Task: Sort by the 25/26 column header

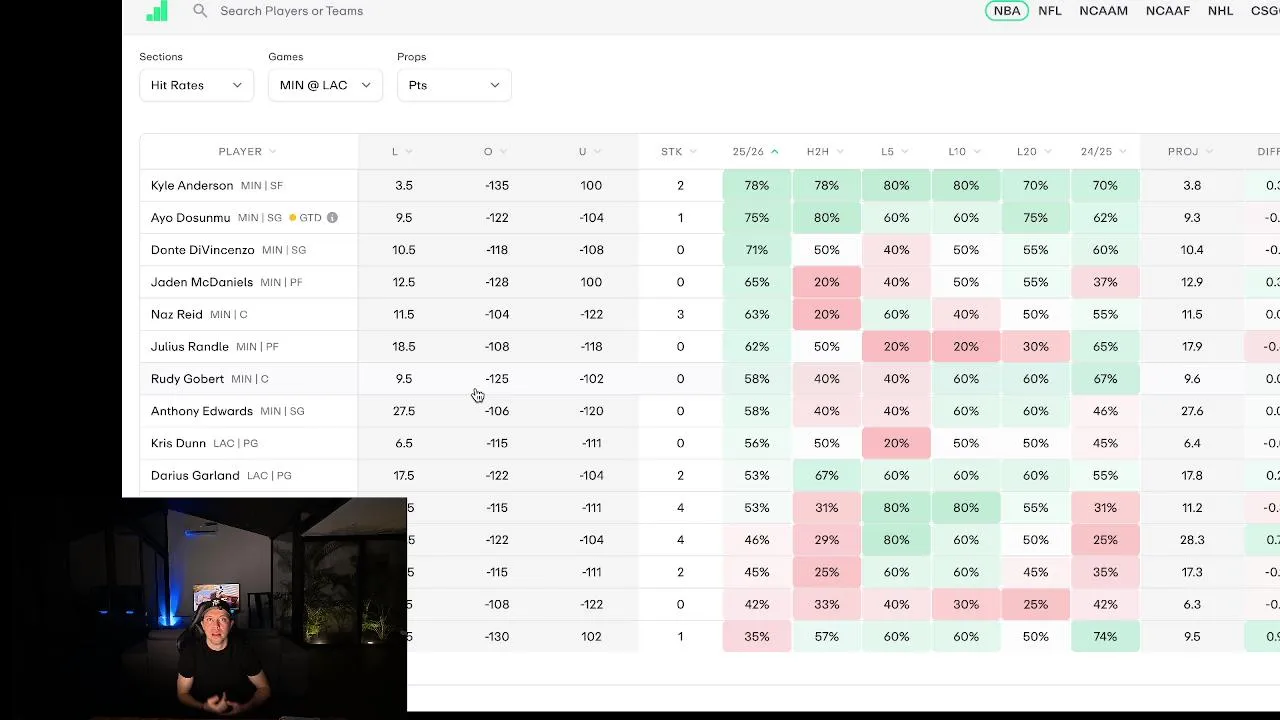Action: [755, 152]
